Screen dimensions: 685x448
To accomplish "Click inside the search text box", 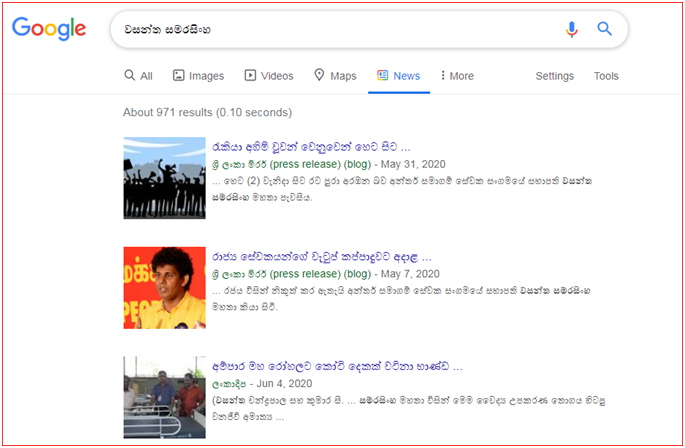I will (330, 29).
